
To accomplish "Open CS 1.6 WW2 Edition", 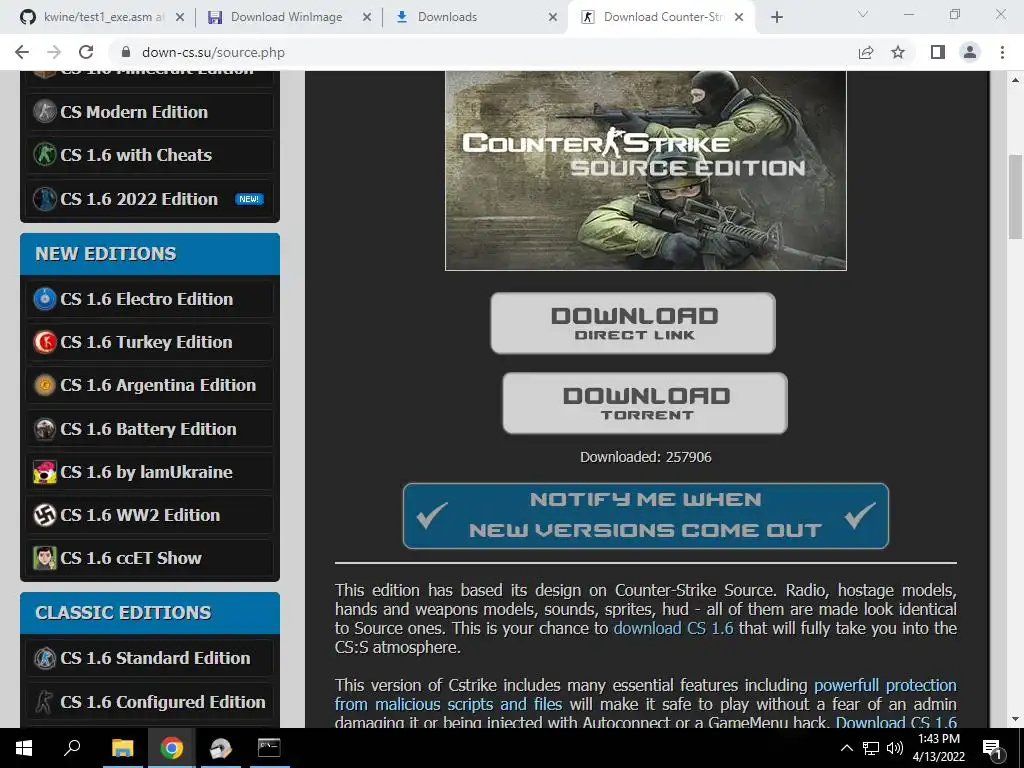I will [x=140, y=515].
